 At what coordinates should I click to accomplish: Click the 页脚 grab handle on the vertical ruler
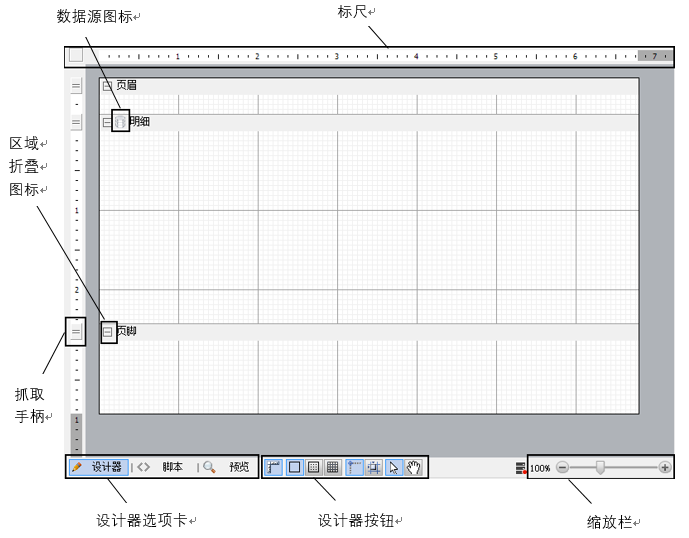(76, 331)
